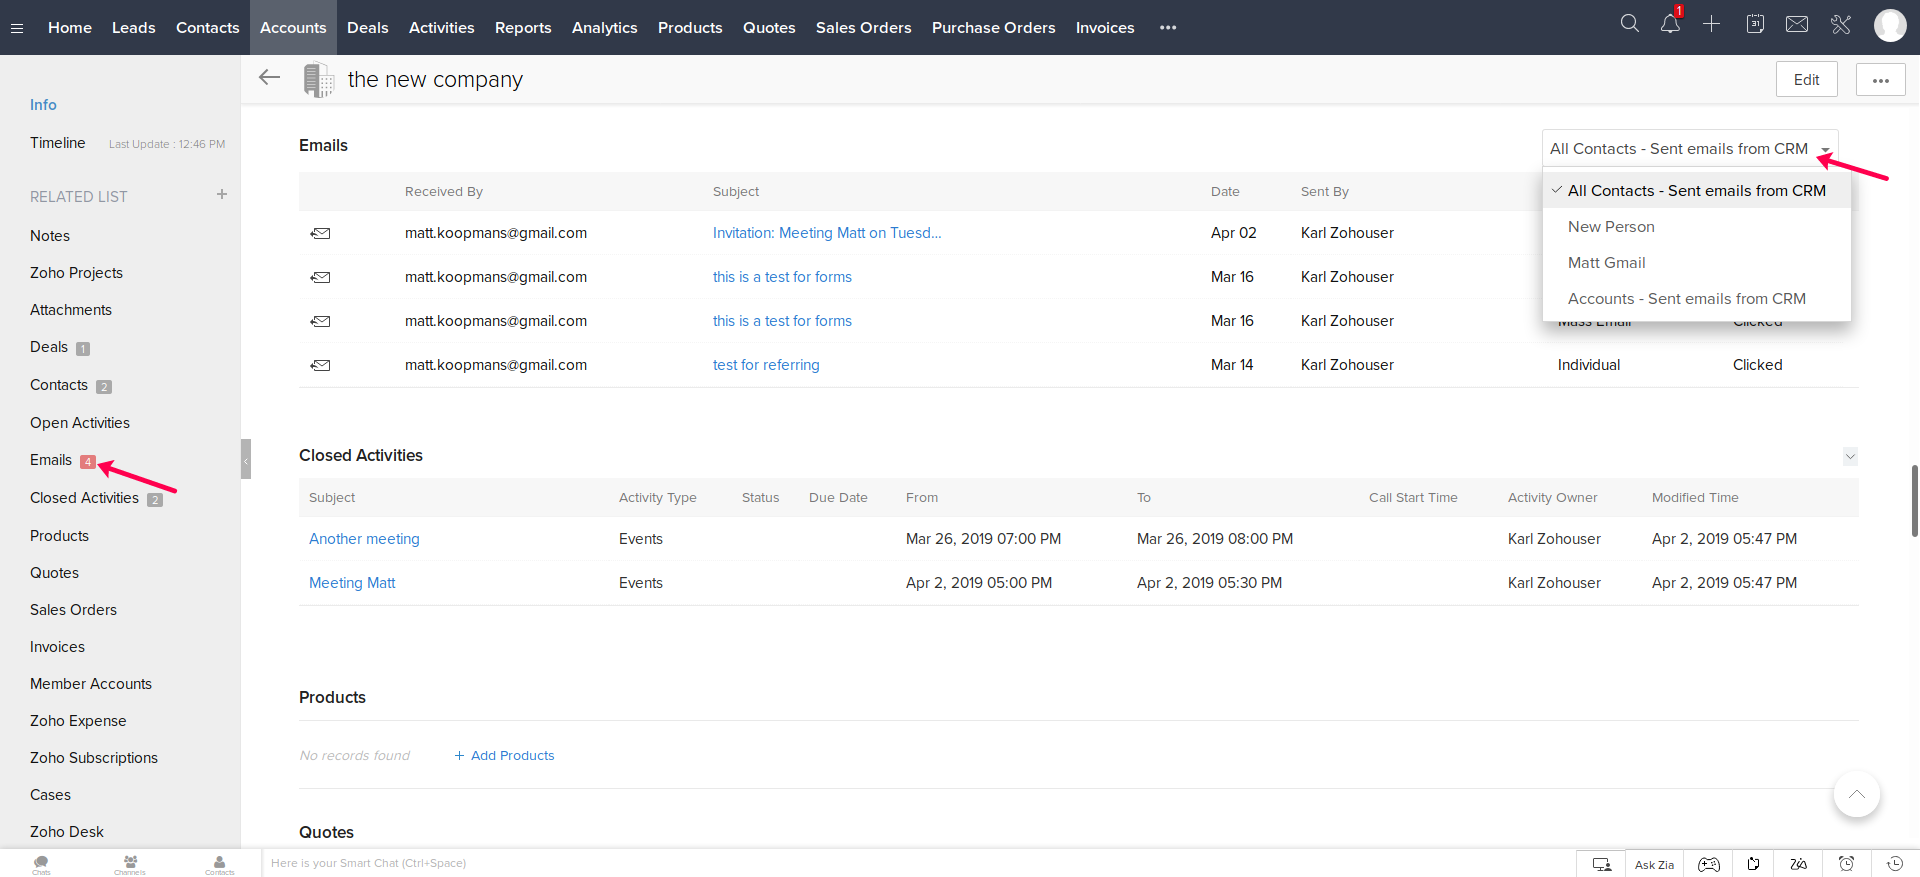Click the screen share icon in the bottom bar

pos(1602,864)
